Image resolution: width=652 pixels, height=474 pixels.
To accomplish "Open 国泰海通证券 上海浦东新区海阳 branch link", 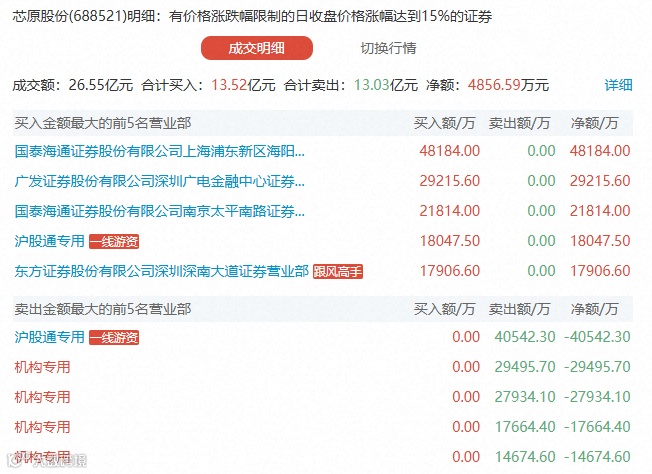I will [160, 151].
